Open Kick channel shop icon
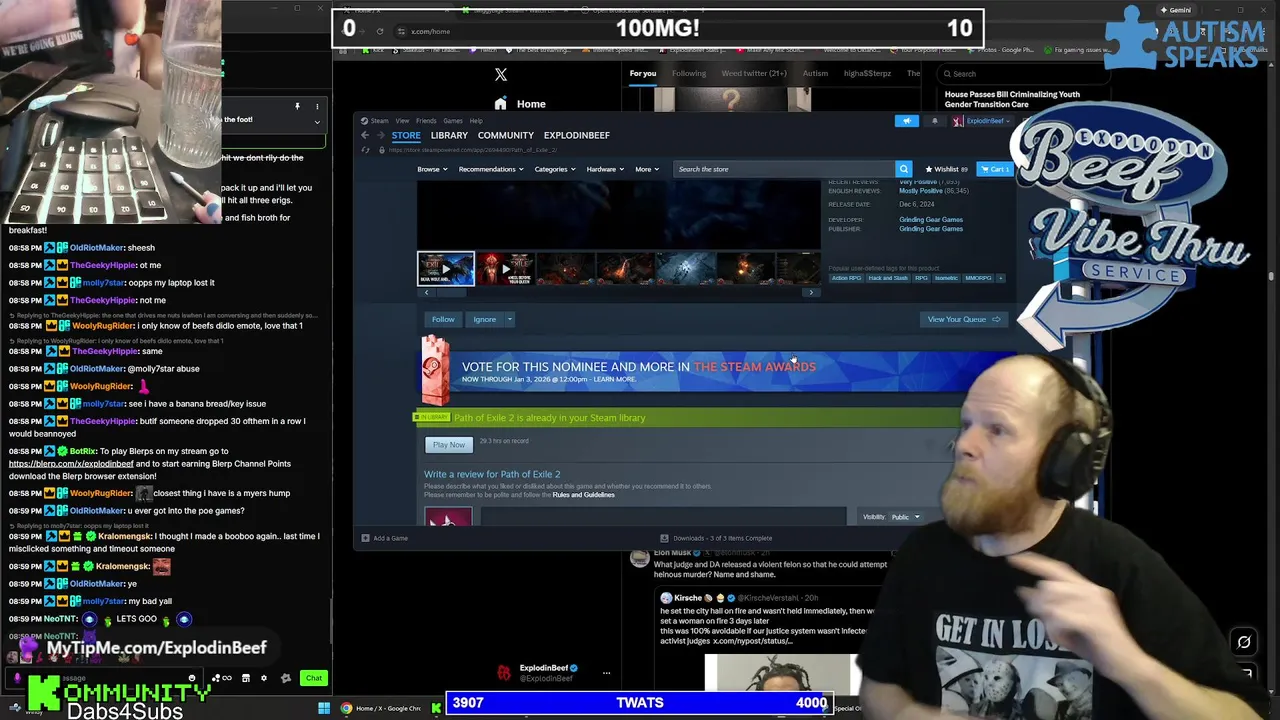The width and height of the screenshot is (1280, 720). pyautogui.click(x=245, y=678)
